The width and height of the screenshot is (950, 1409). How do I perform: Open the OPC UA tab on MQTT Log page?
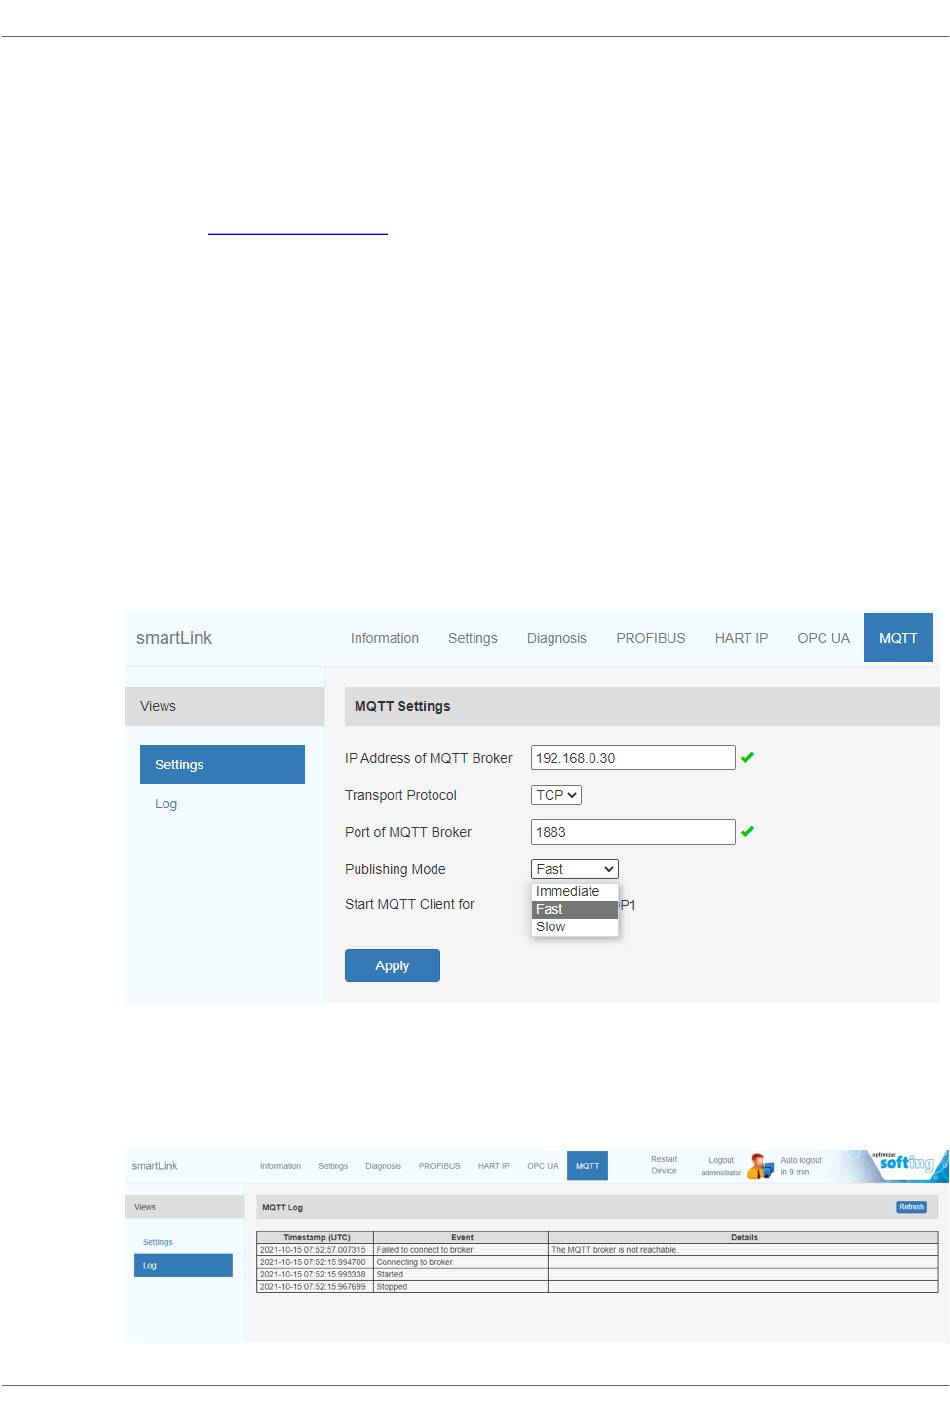(542, 1166)
